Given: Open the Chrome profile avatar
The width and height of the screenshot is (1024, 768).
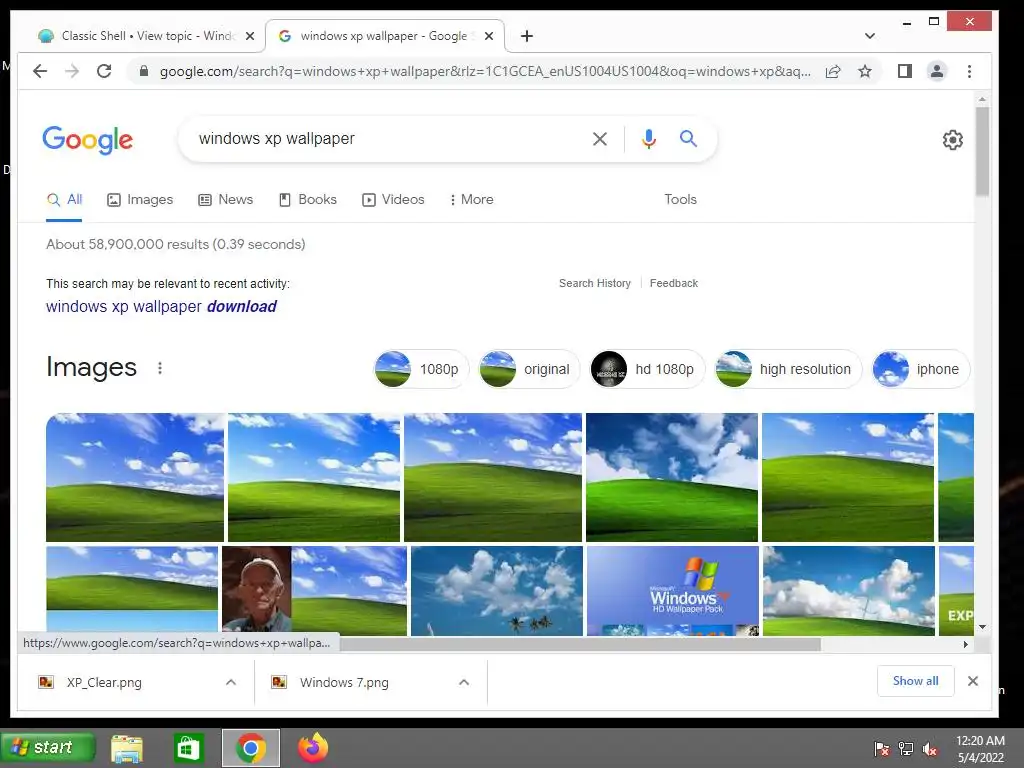Looking at the screenshot, I should [x=936, y=71].
